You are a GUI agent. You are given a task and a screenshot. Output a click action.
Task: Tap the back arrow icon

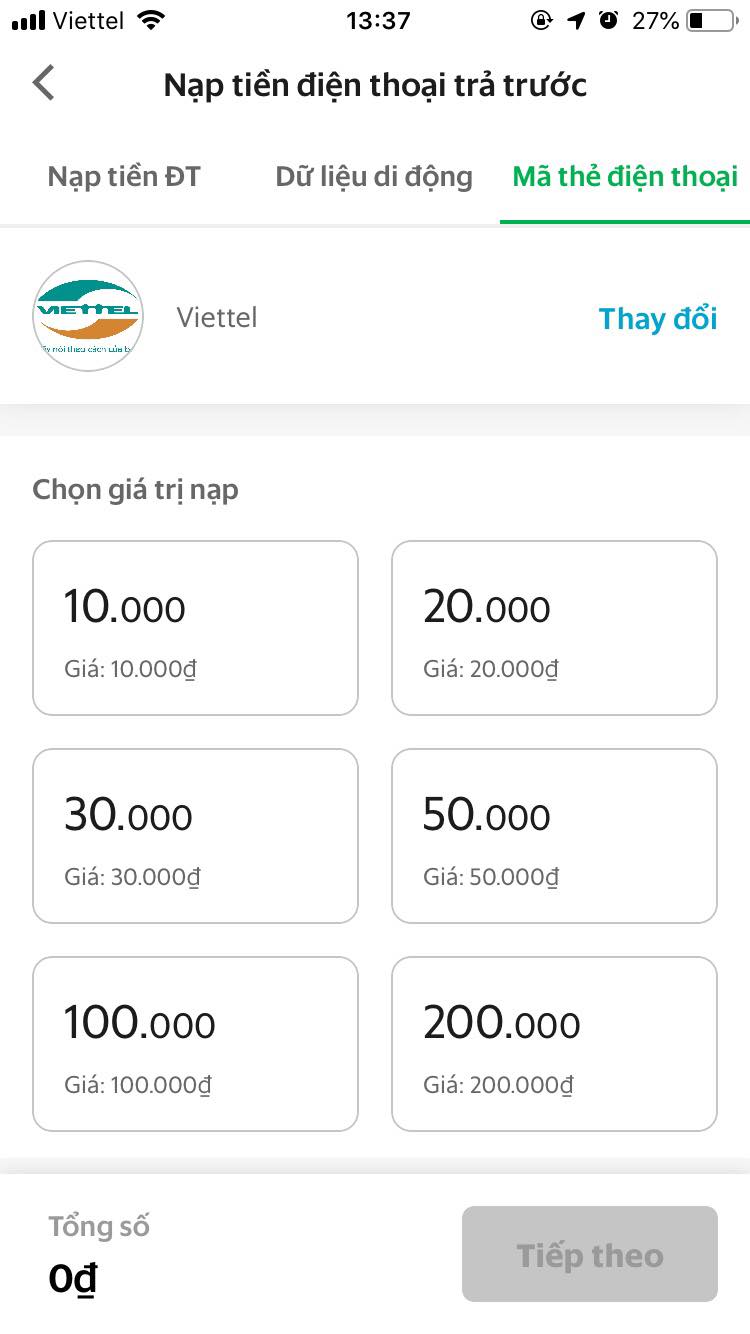coord(44,83)
